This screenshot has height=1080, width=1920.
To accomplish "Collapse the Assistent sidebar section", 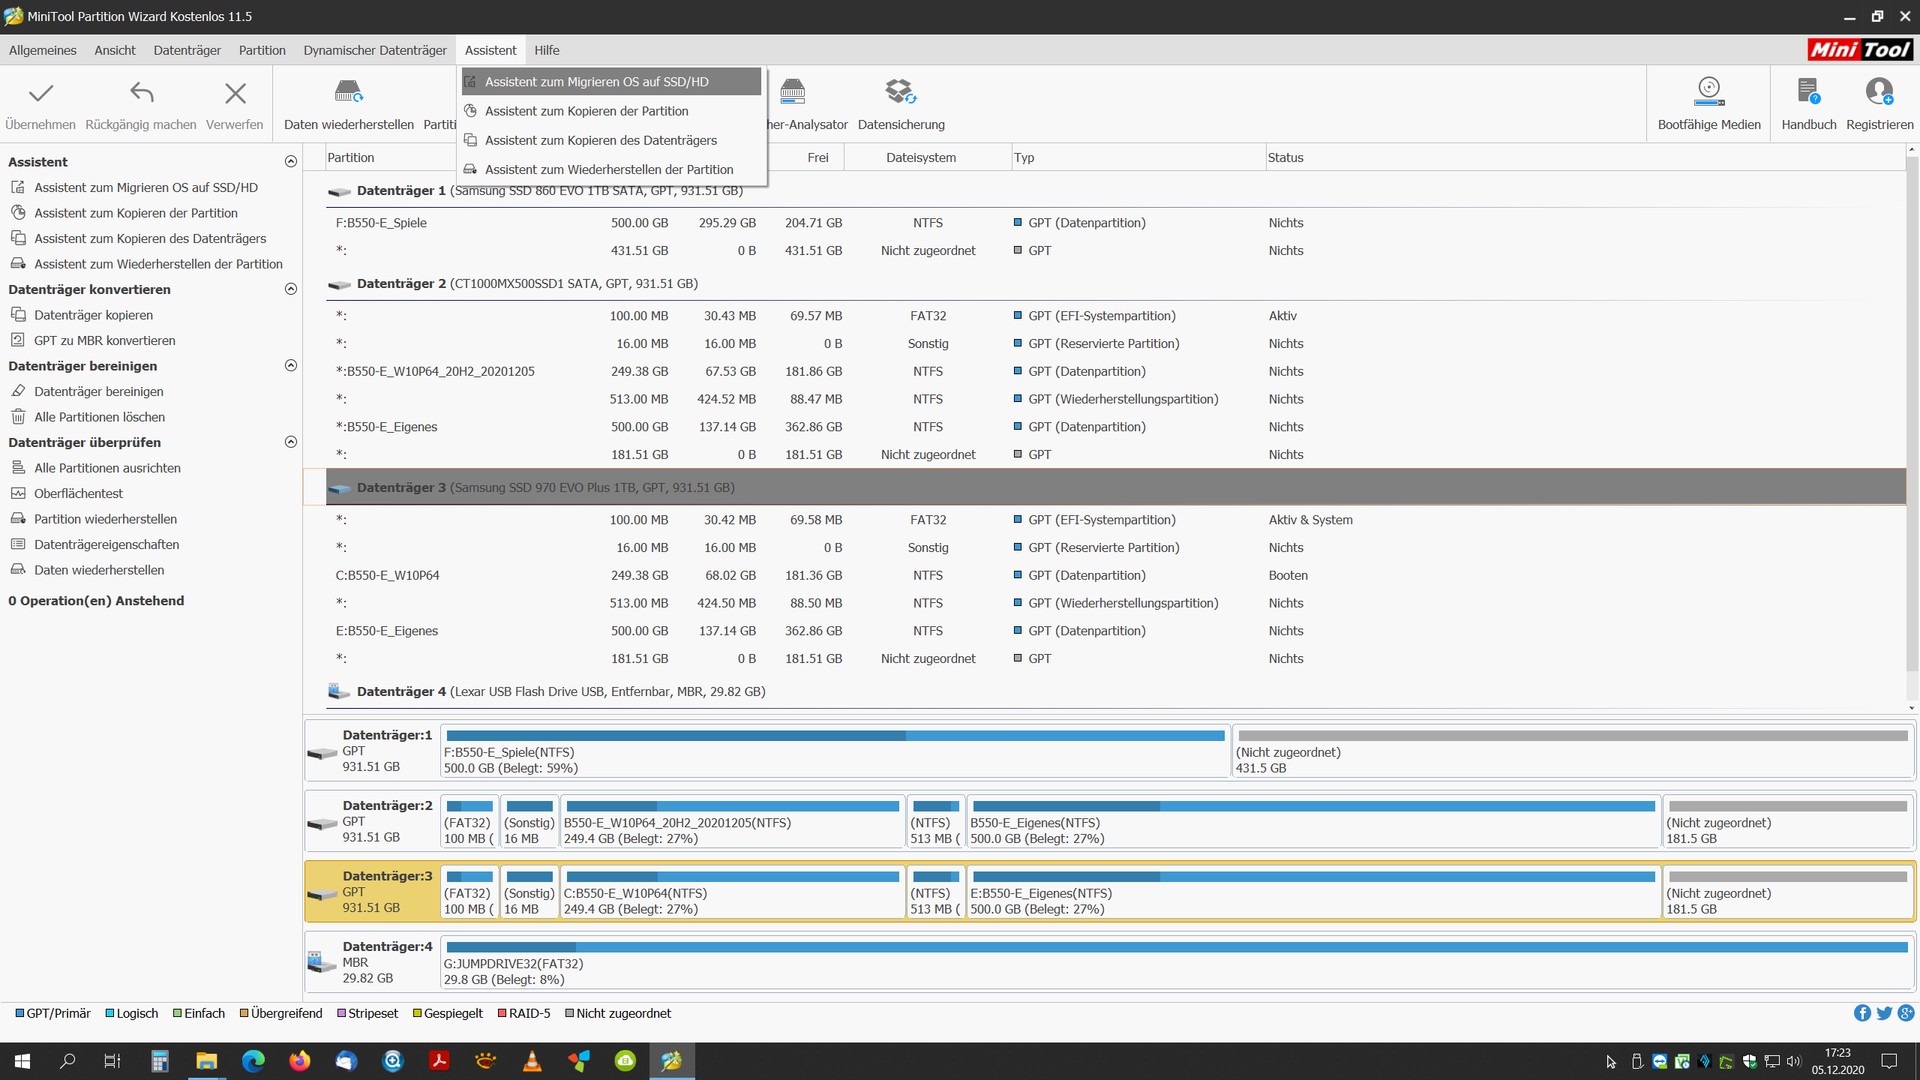I will point(291,162).
